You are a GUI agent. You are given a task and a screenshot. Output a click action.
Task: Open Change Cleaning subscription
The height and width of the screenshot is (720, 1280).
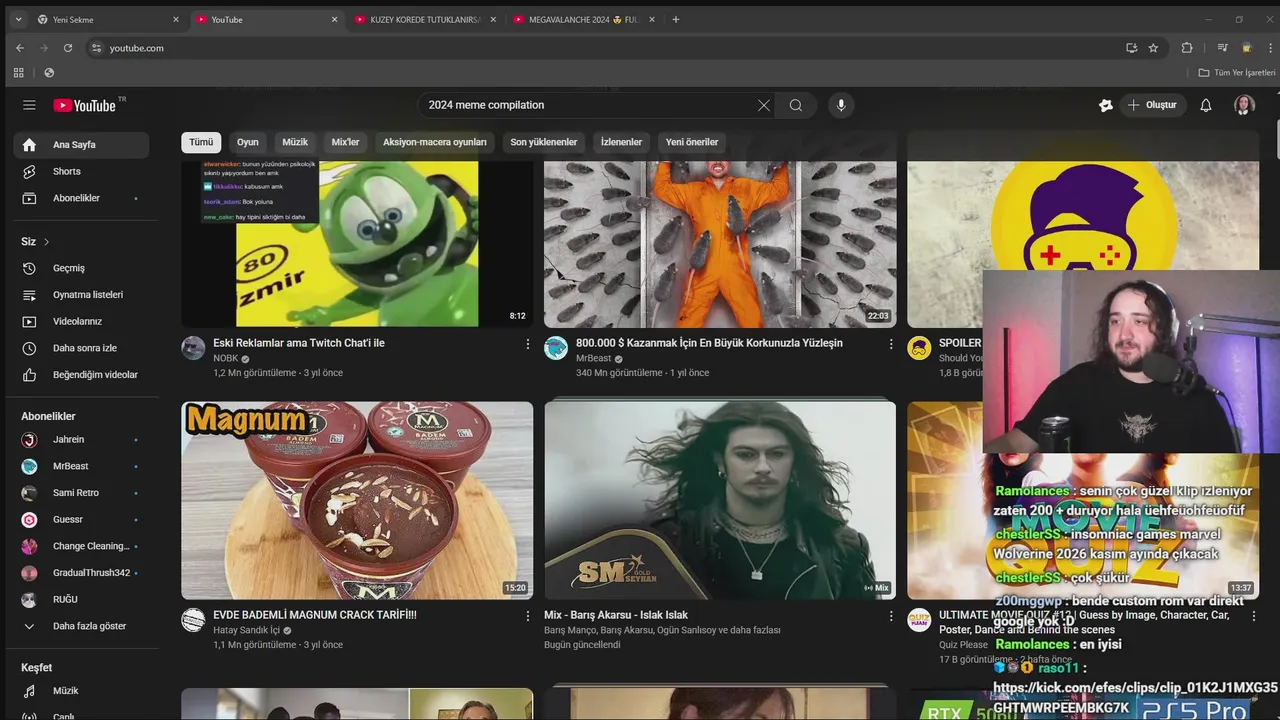(81, 546)
